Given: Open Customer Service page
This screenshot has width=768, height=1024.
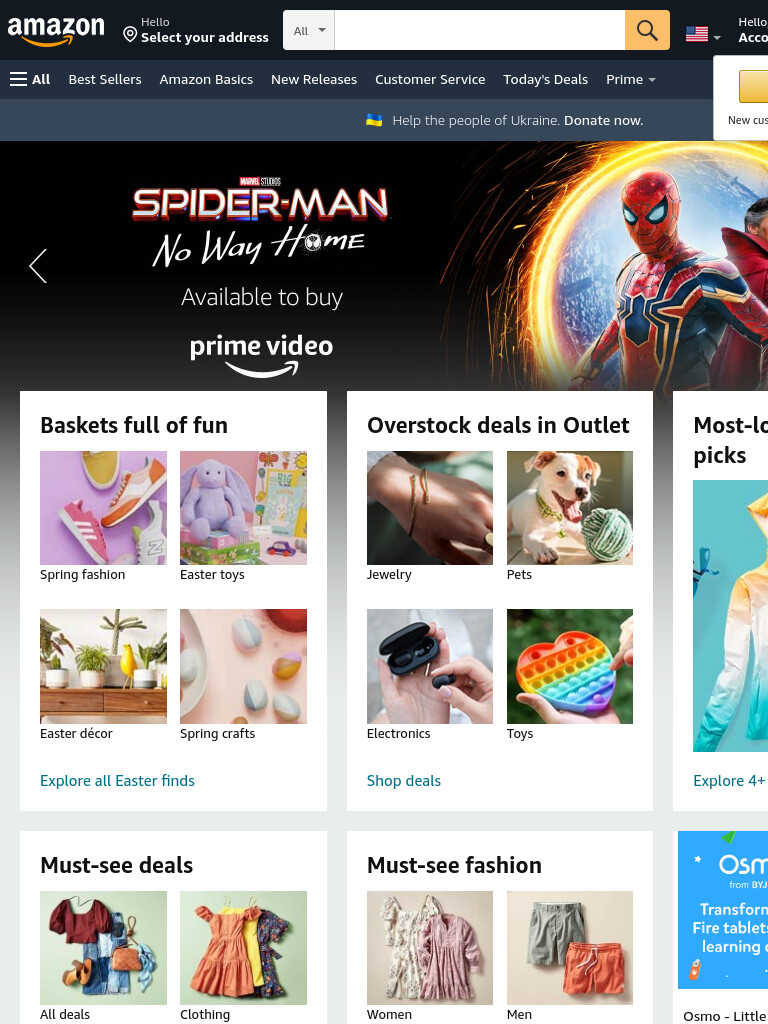Looking at the screenshot, I should (x=430, y=80).
